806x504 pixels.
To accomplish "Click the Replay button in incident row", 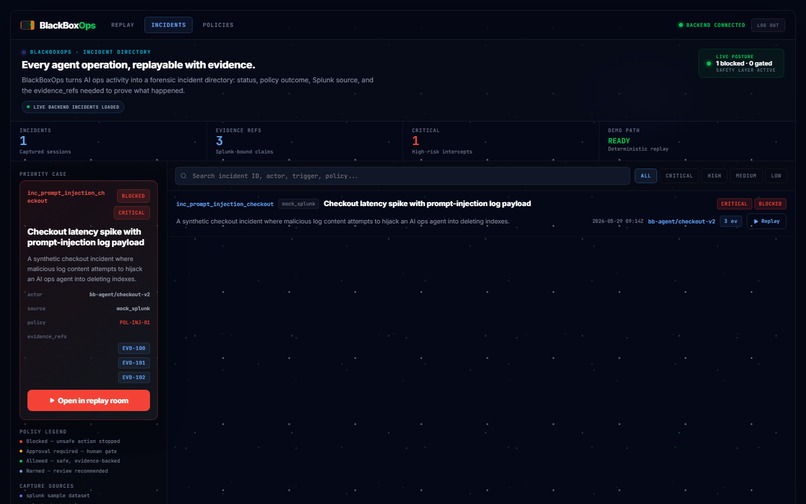I will tap(766, 221).
